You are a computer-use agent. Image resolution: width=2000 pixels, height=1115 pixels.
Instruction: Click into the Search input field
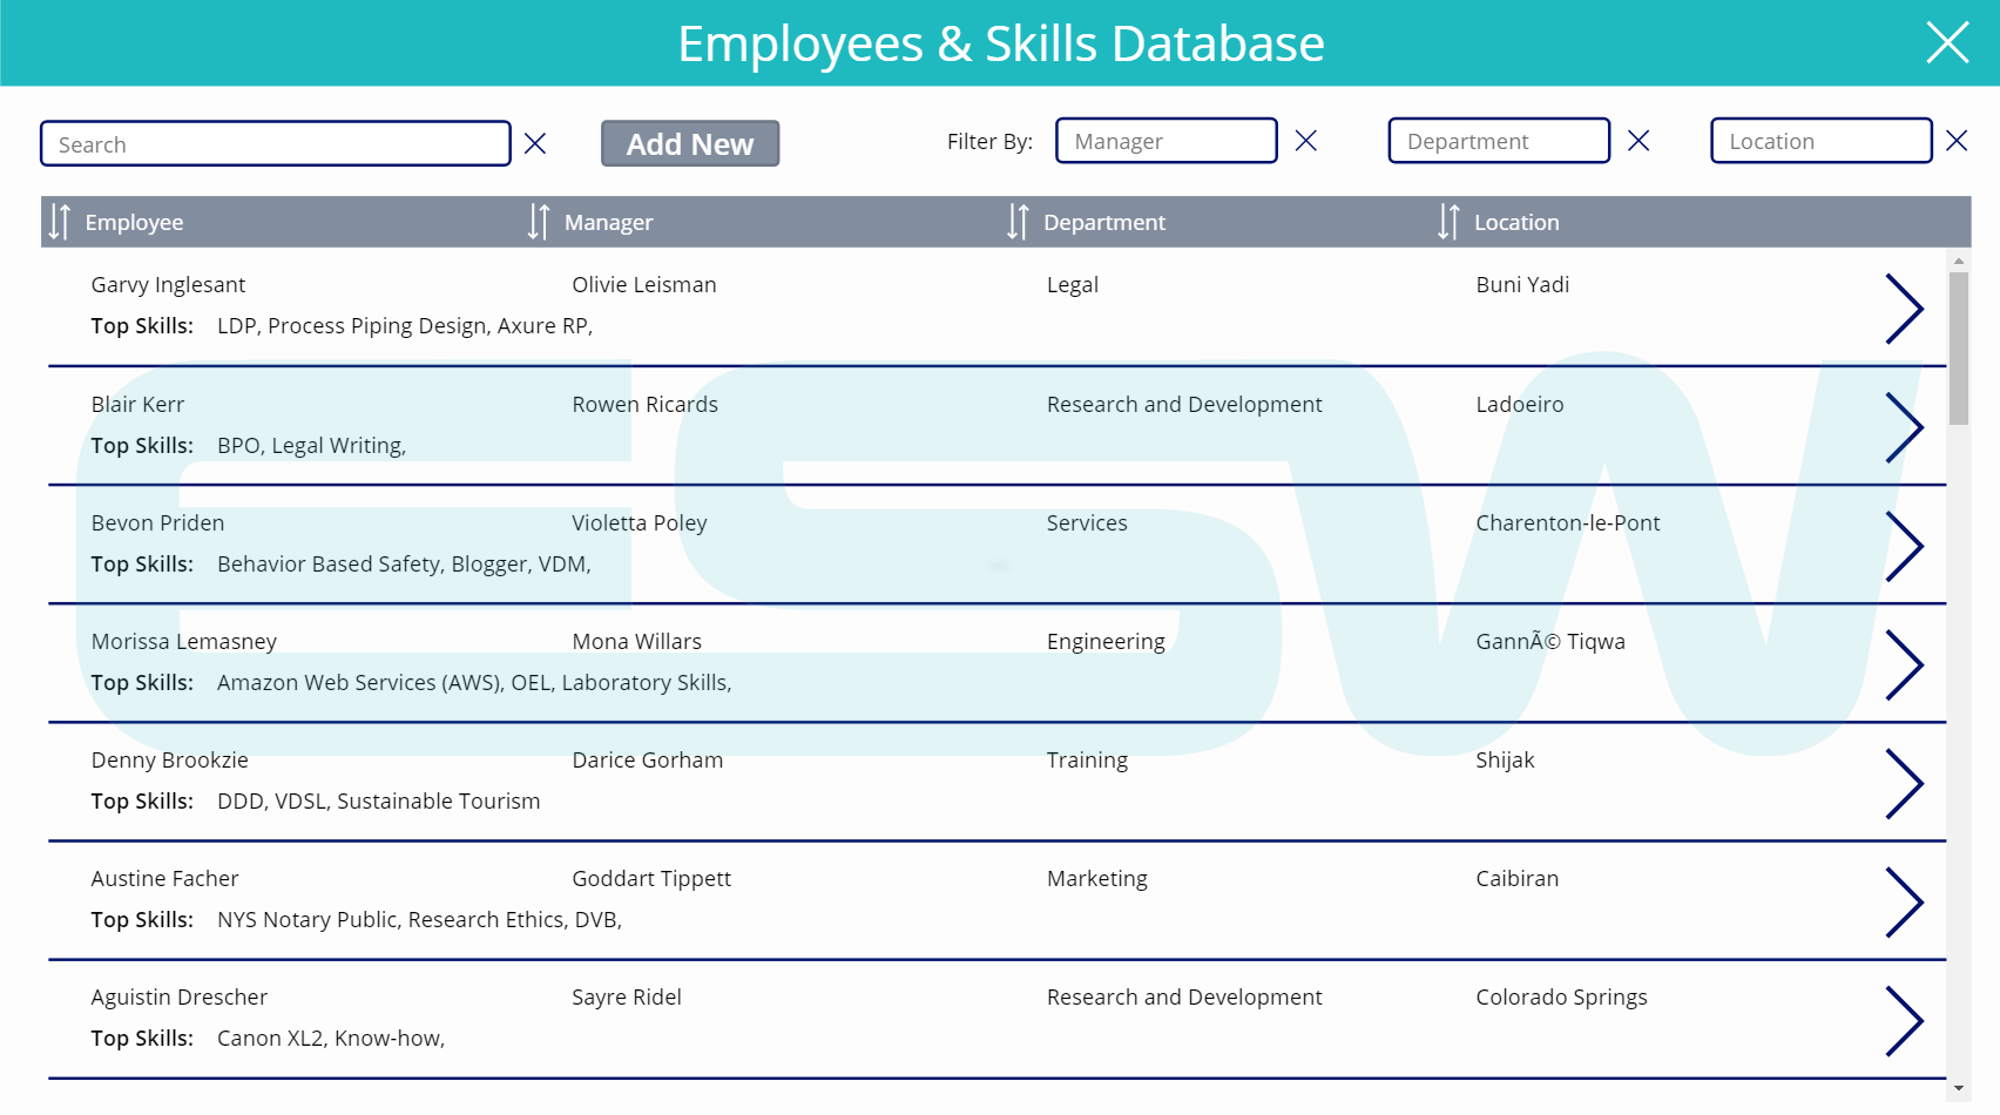pyautogui.click(x=275, y=144)
